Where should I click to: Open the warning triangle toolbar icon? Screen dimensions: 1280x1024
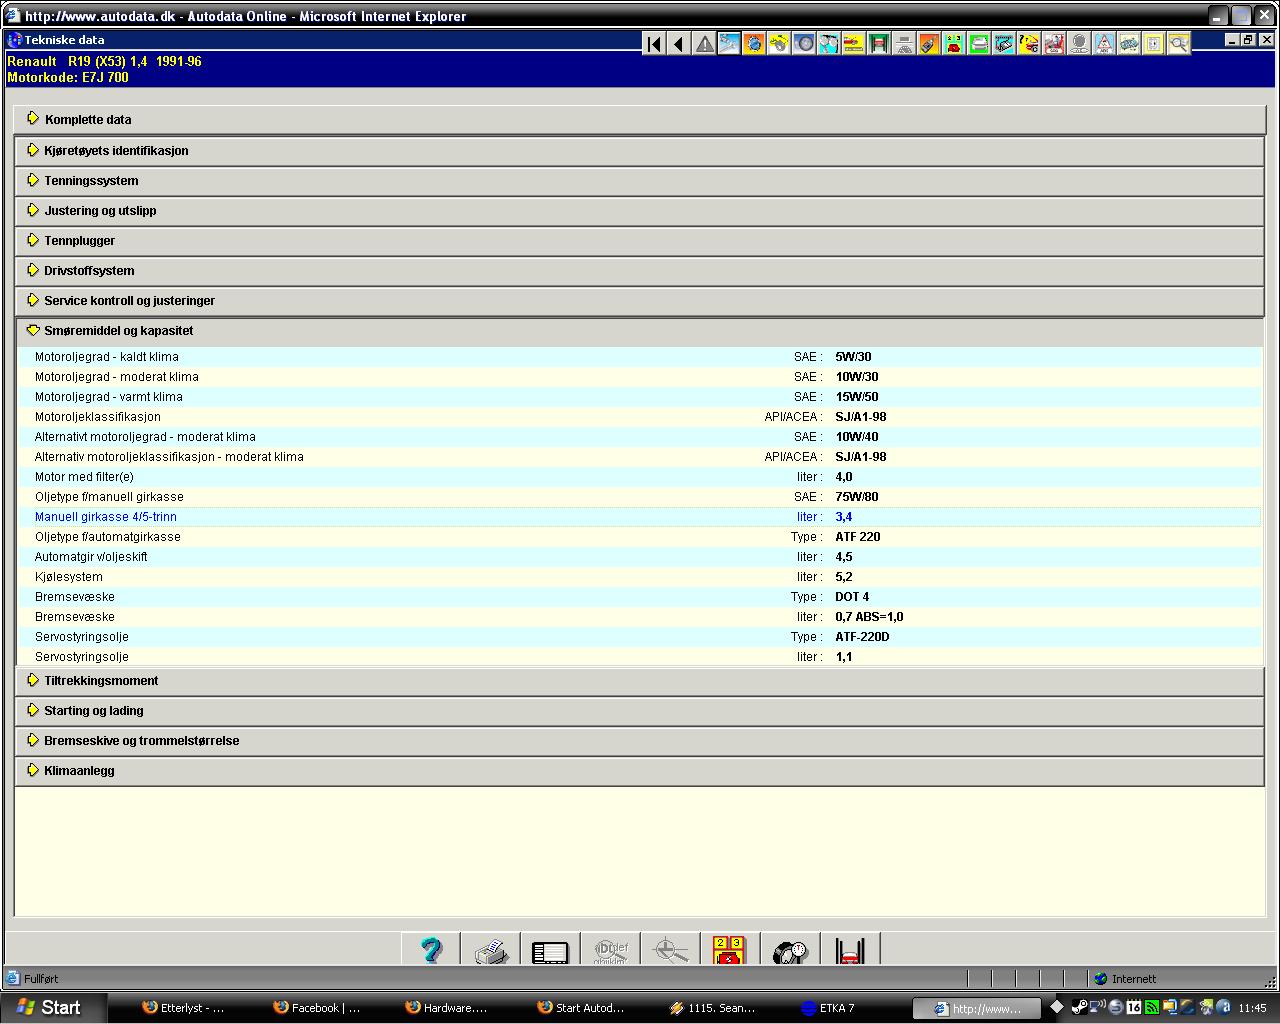(704, 43)
